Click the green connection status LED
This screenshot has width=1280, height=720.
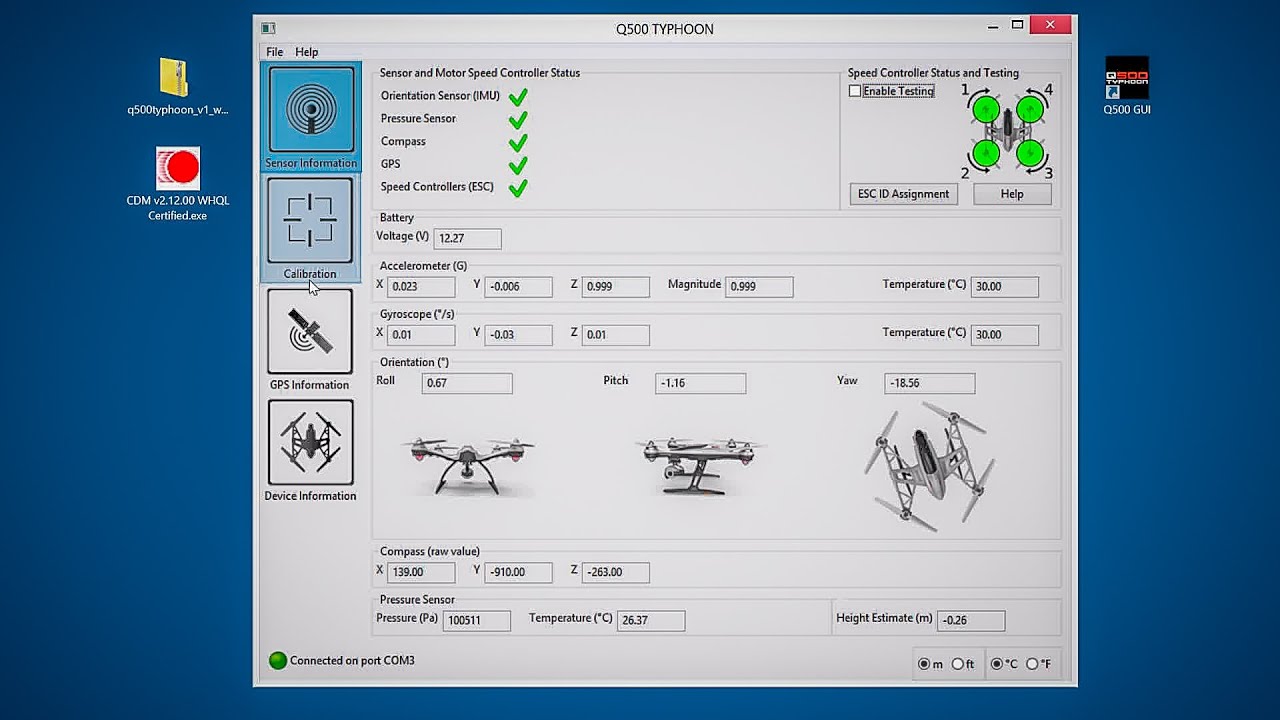click(x=278, y=660)
